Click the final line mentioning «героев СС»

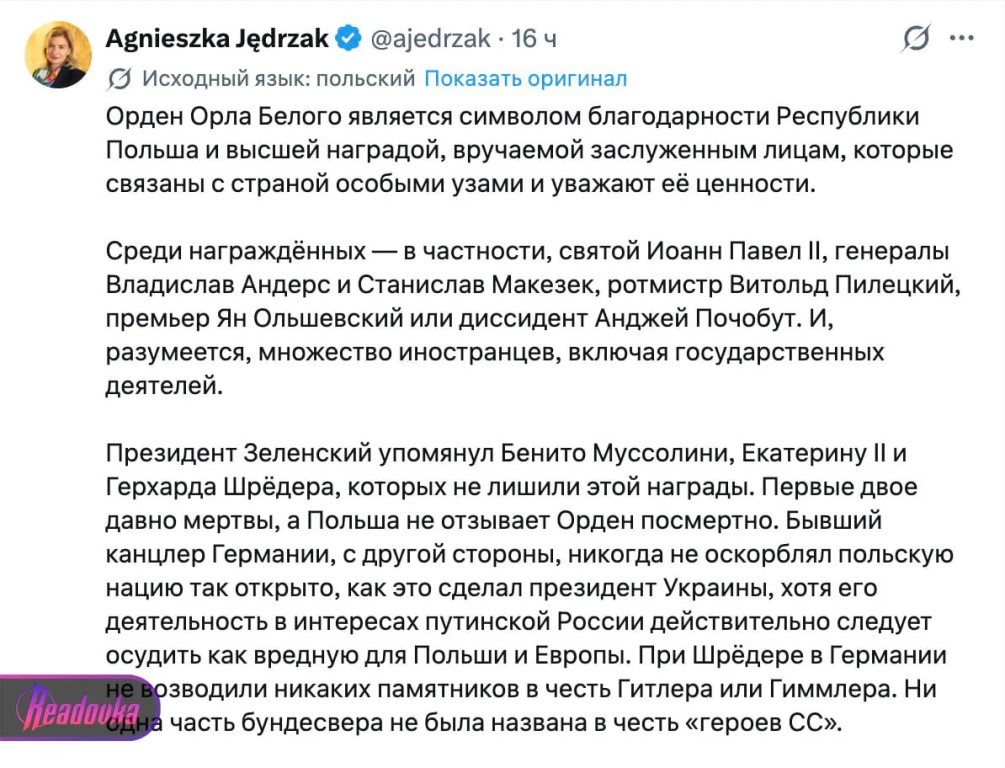pos(474,722)
